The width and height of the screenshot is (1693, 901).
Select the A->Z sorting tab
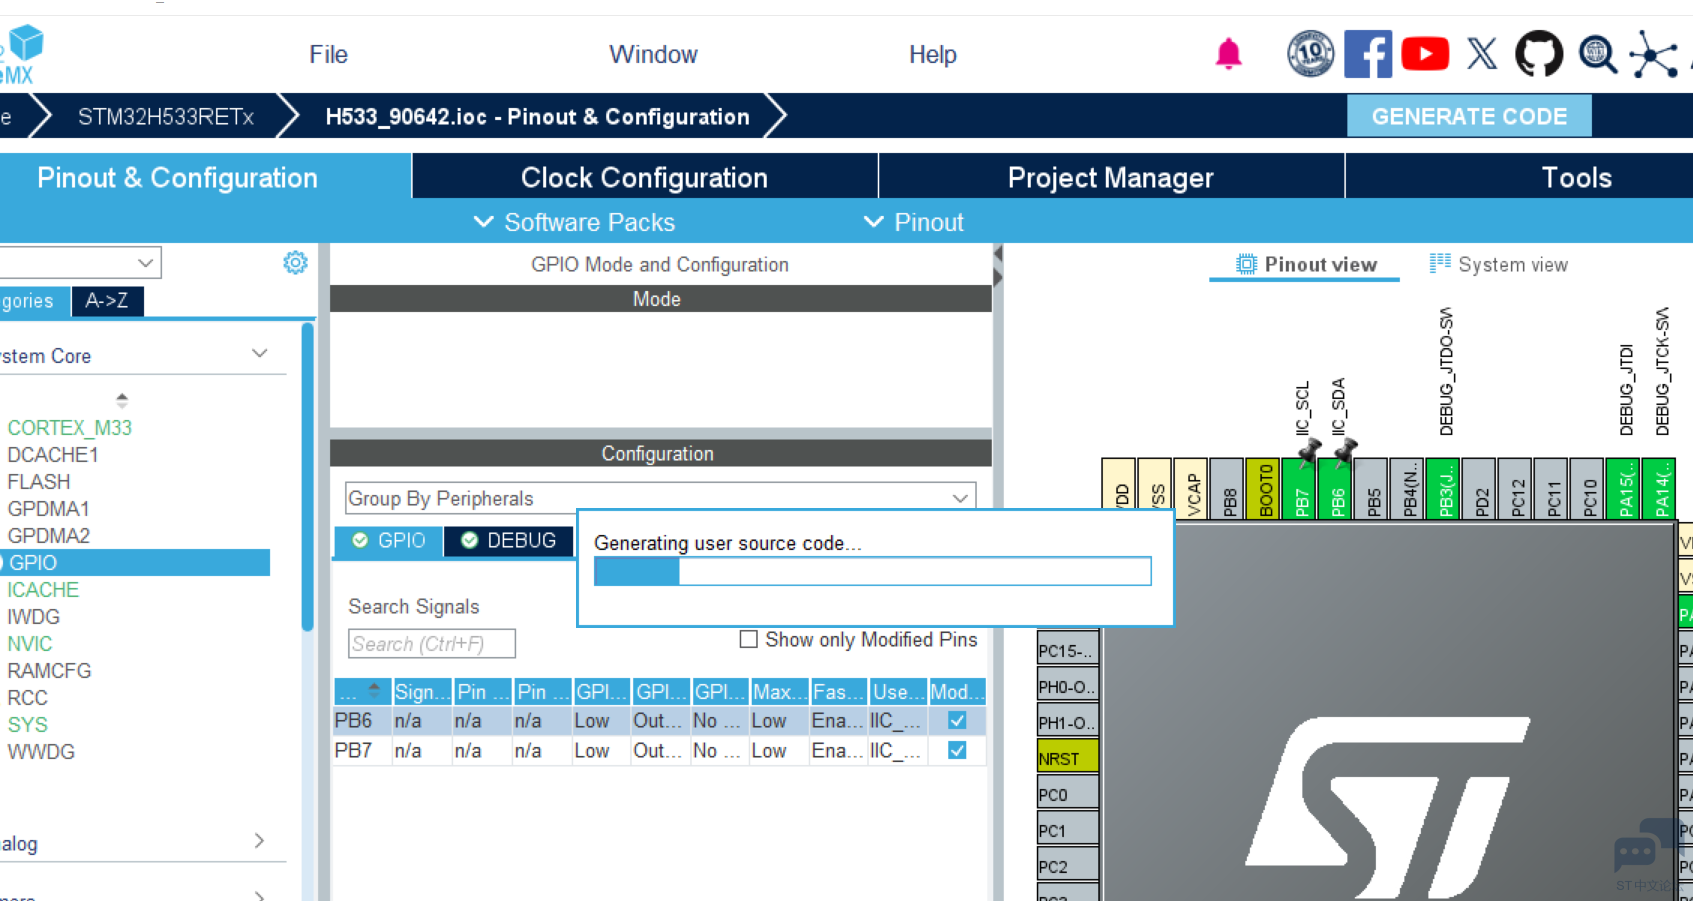click(x=107, y=300)
